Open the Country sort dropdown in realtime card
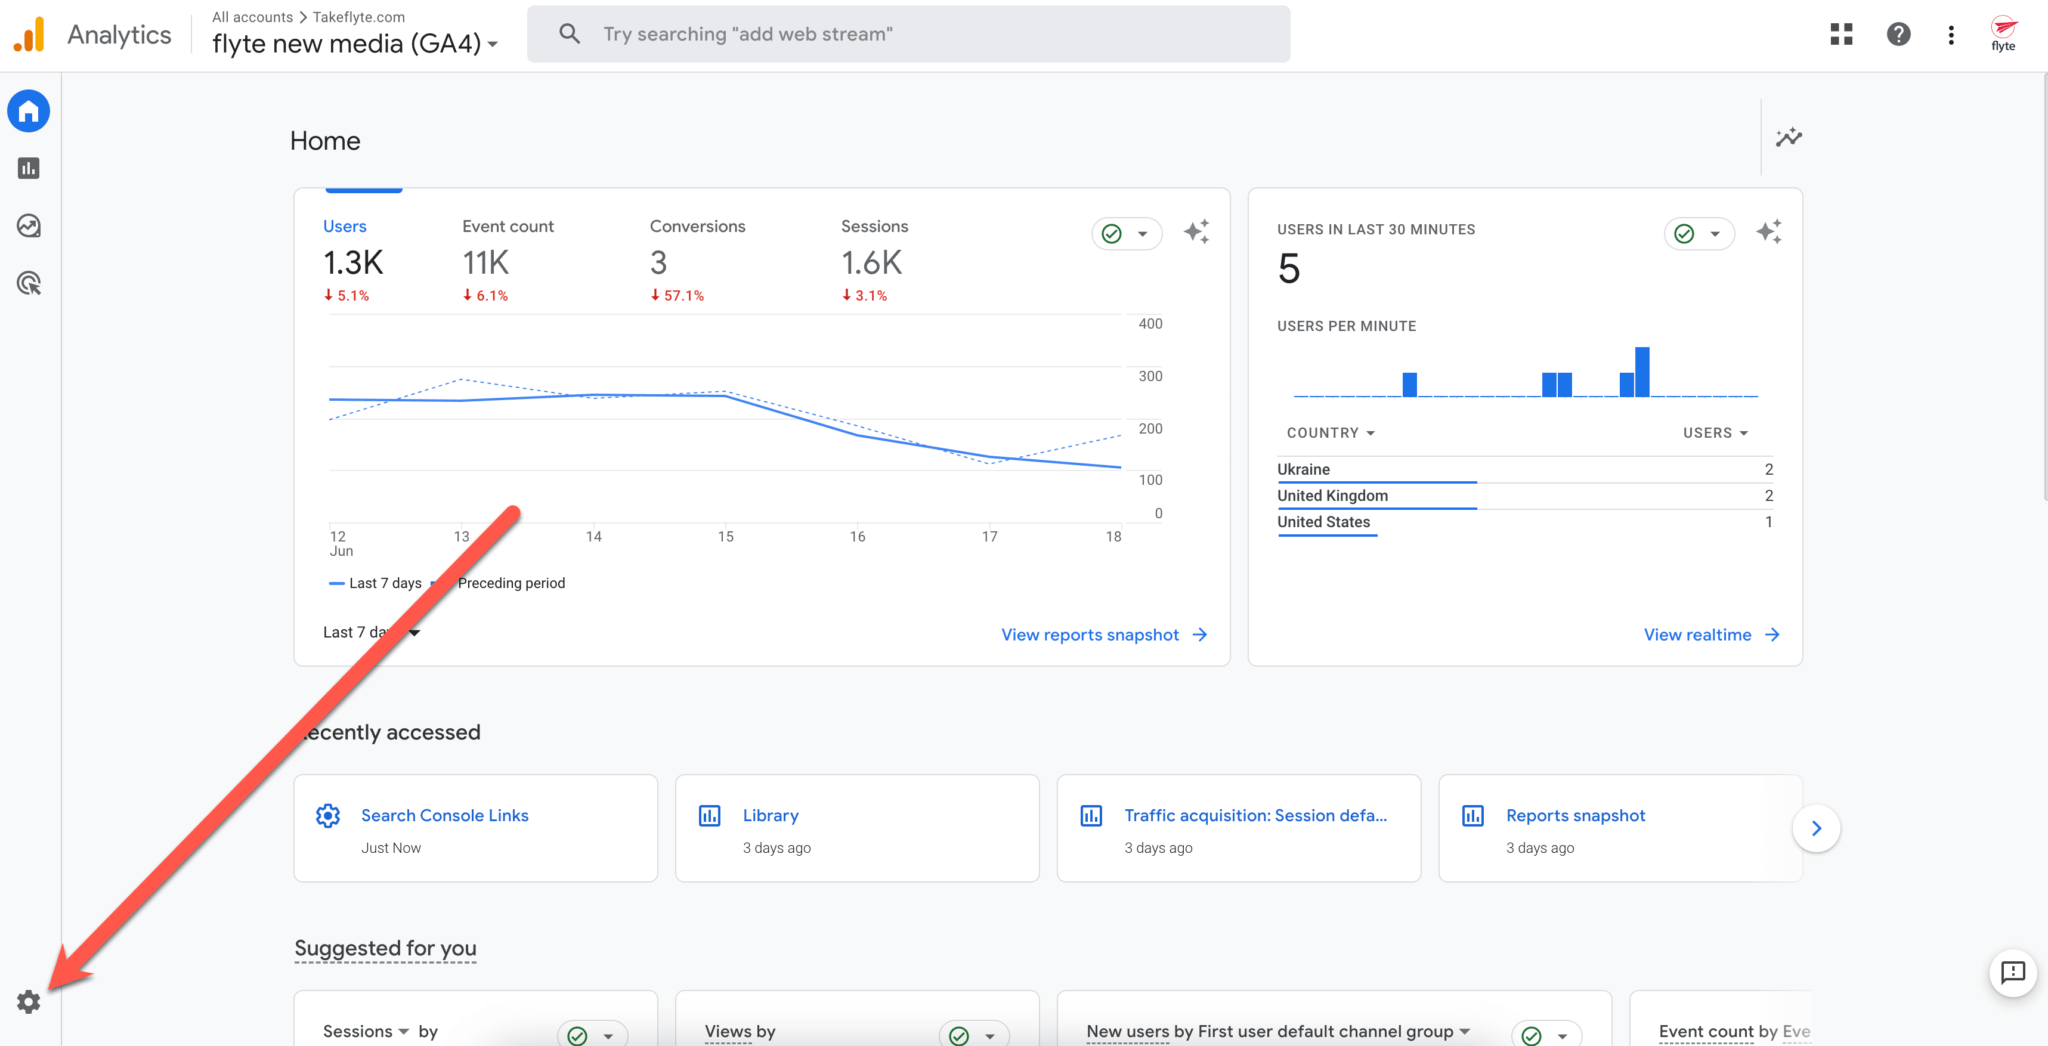Viewport: 2048px width, 1046px height. [x=1329, y=432]
